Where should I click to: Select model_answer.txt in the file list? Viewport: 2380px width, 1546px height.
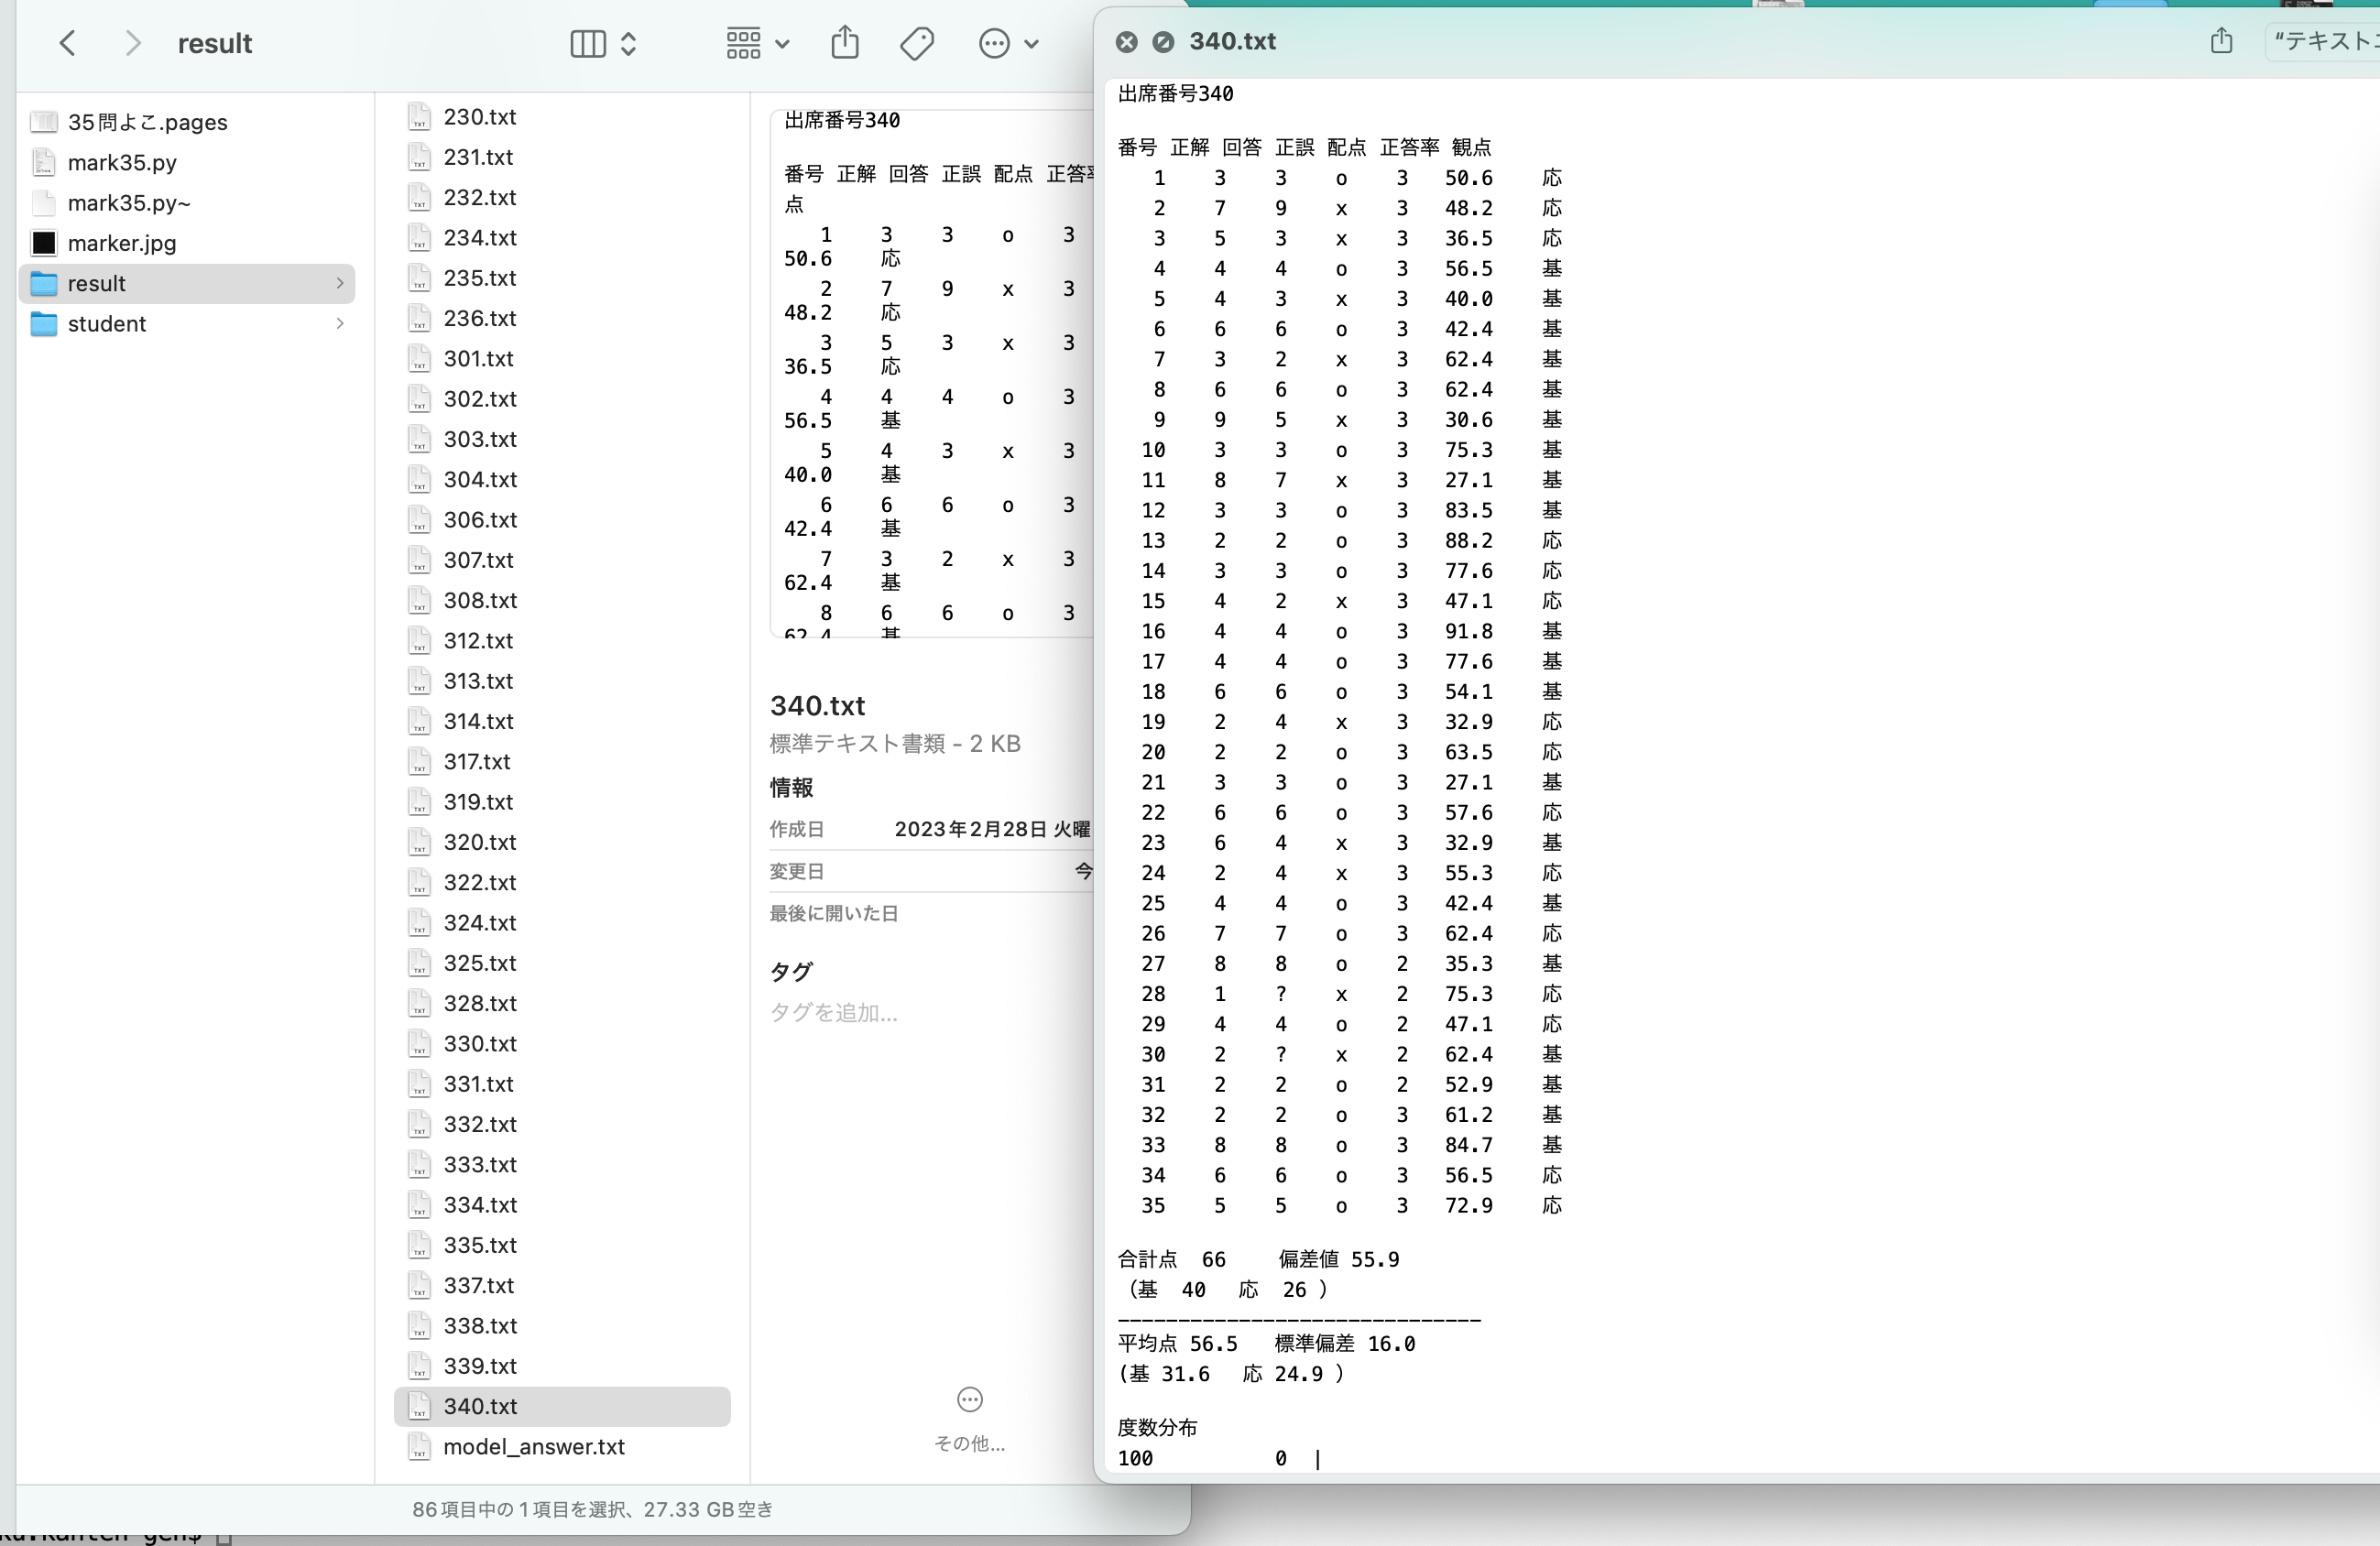534,1446
